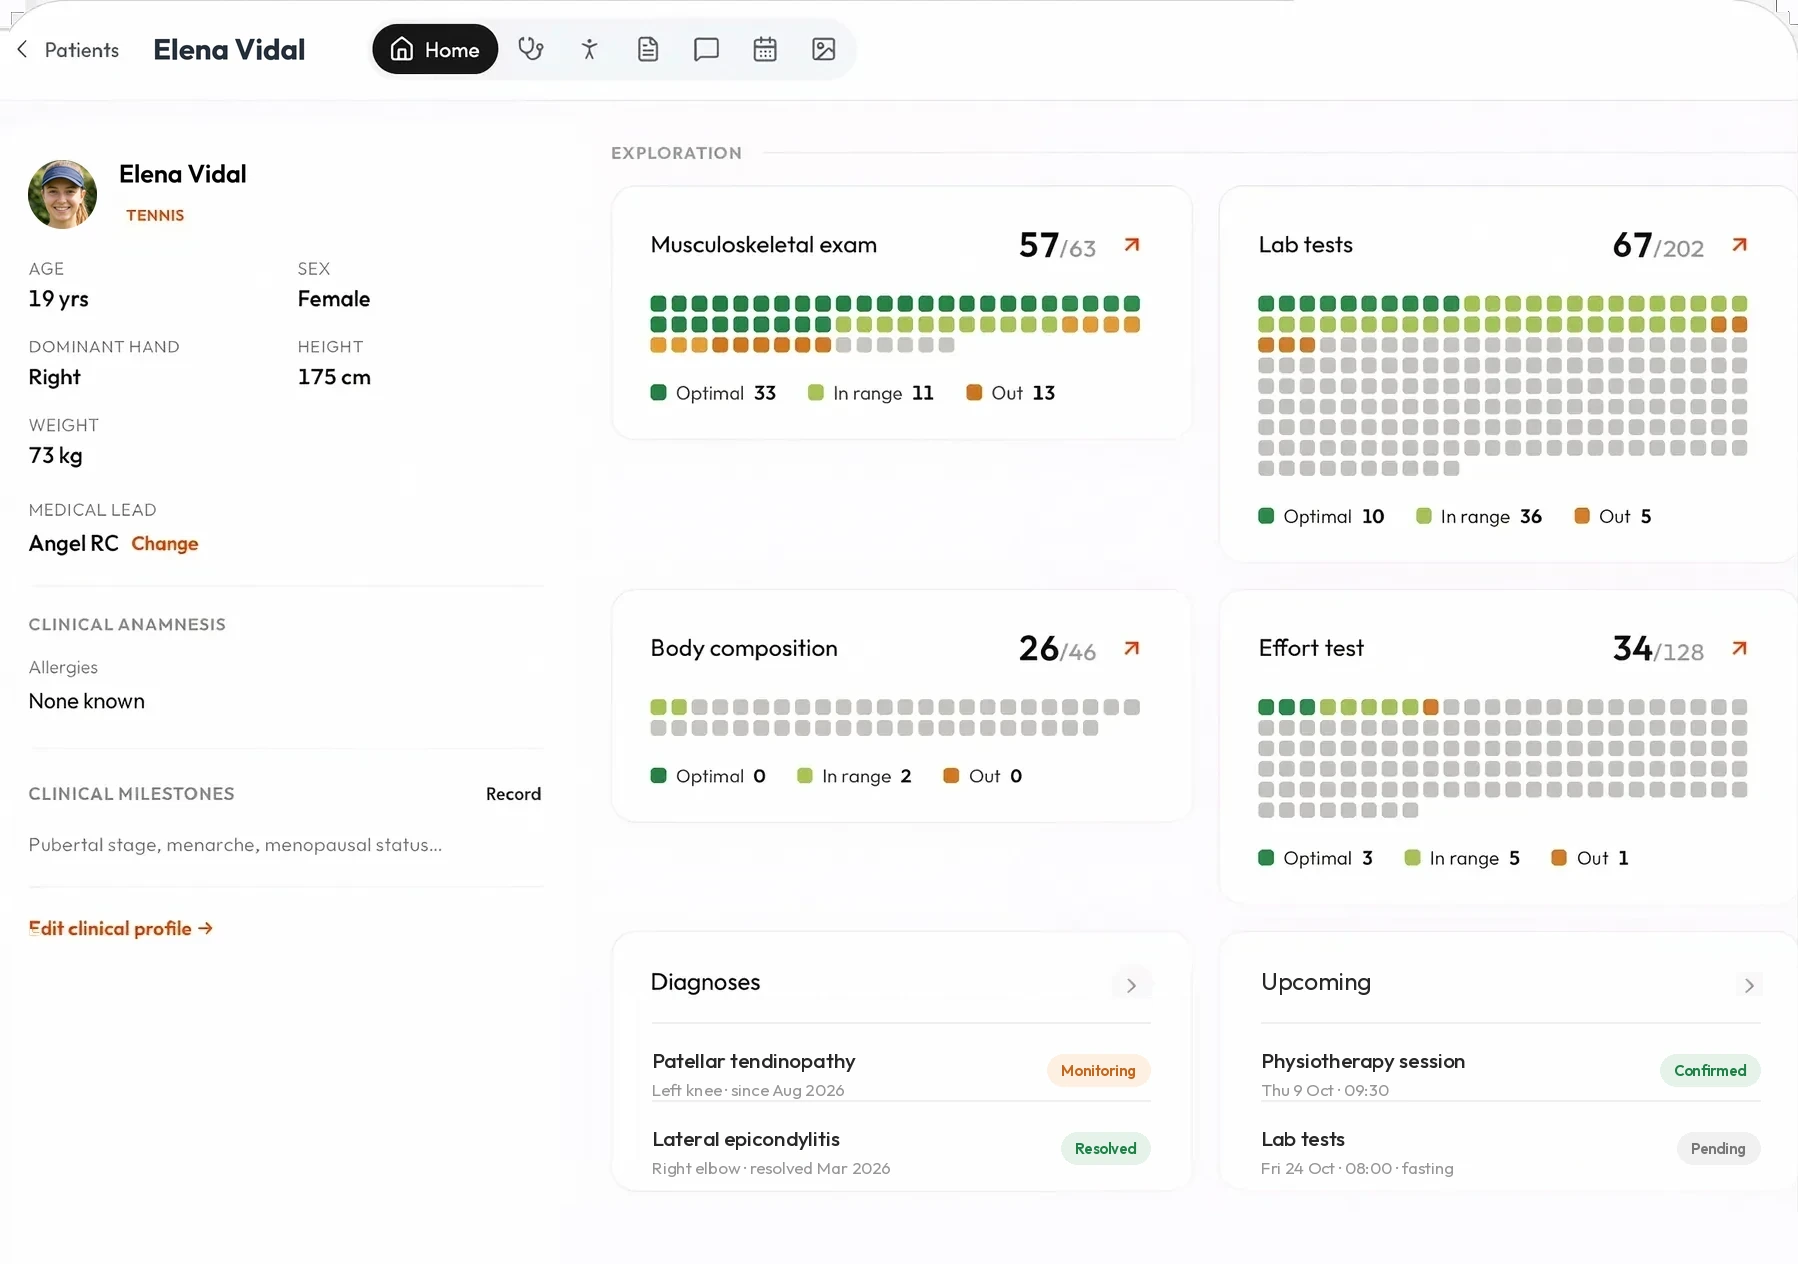The image size is (1798, 1264).
Task: Open the image gallery tab icon
Action: click(x=824, y=49)
